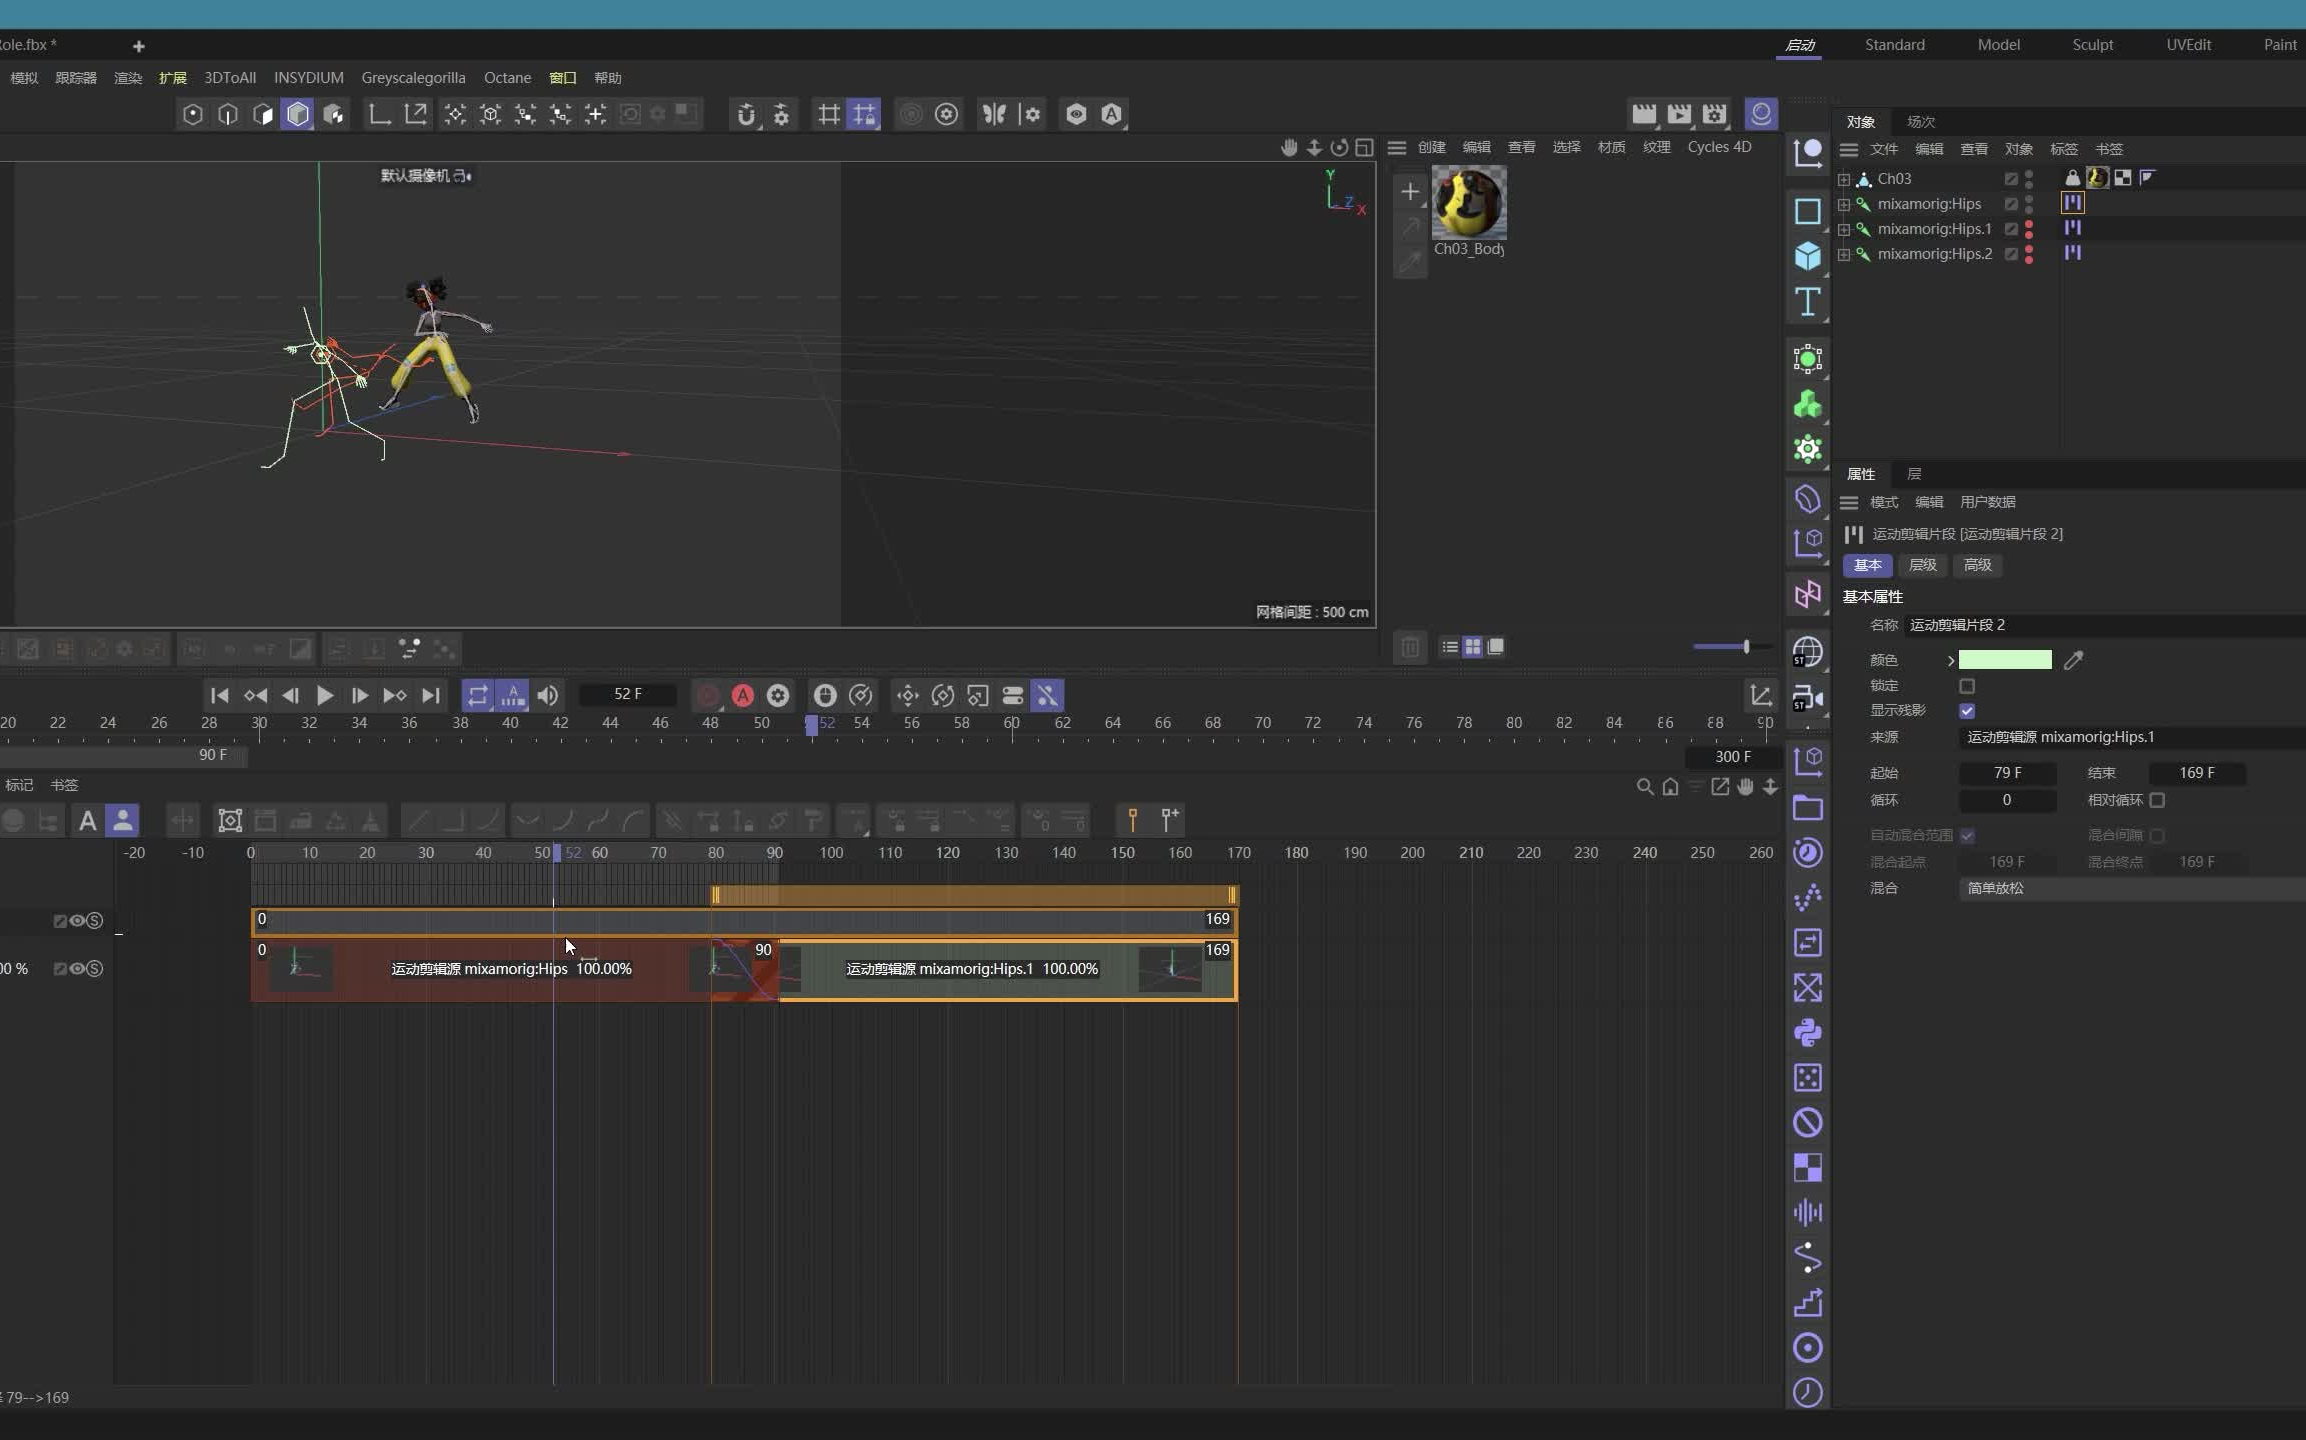
Task: Switch to the Sculpt layout
Action: pyautogui.click(x=2092, y=45)
